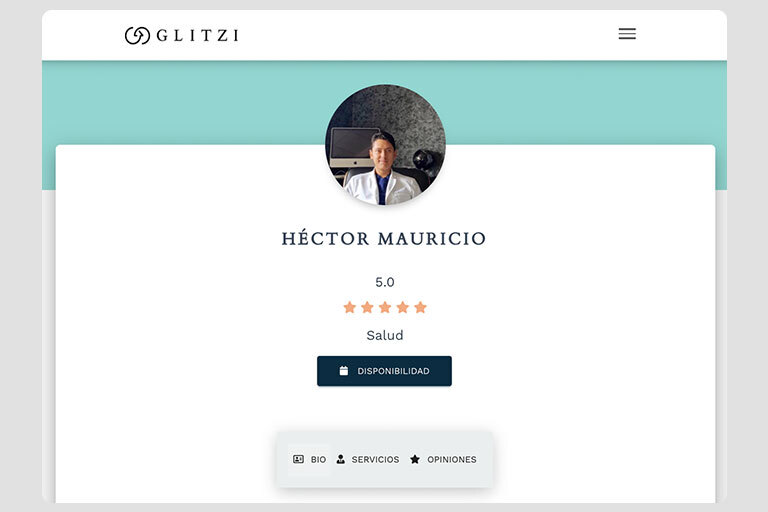Screen dimensions: 768x512
Task: Click the Disponibilidad button
Action: point(384,371)
